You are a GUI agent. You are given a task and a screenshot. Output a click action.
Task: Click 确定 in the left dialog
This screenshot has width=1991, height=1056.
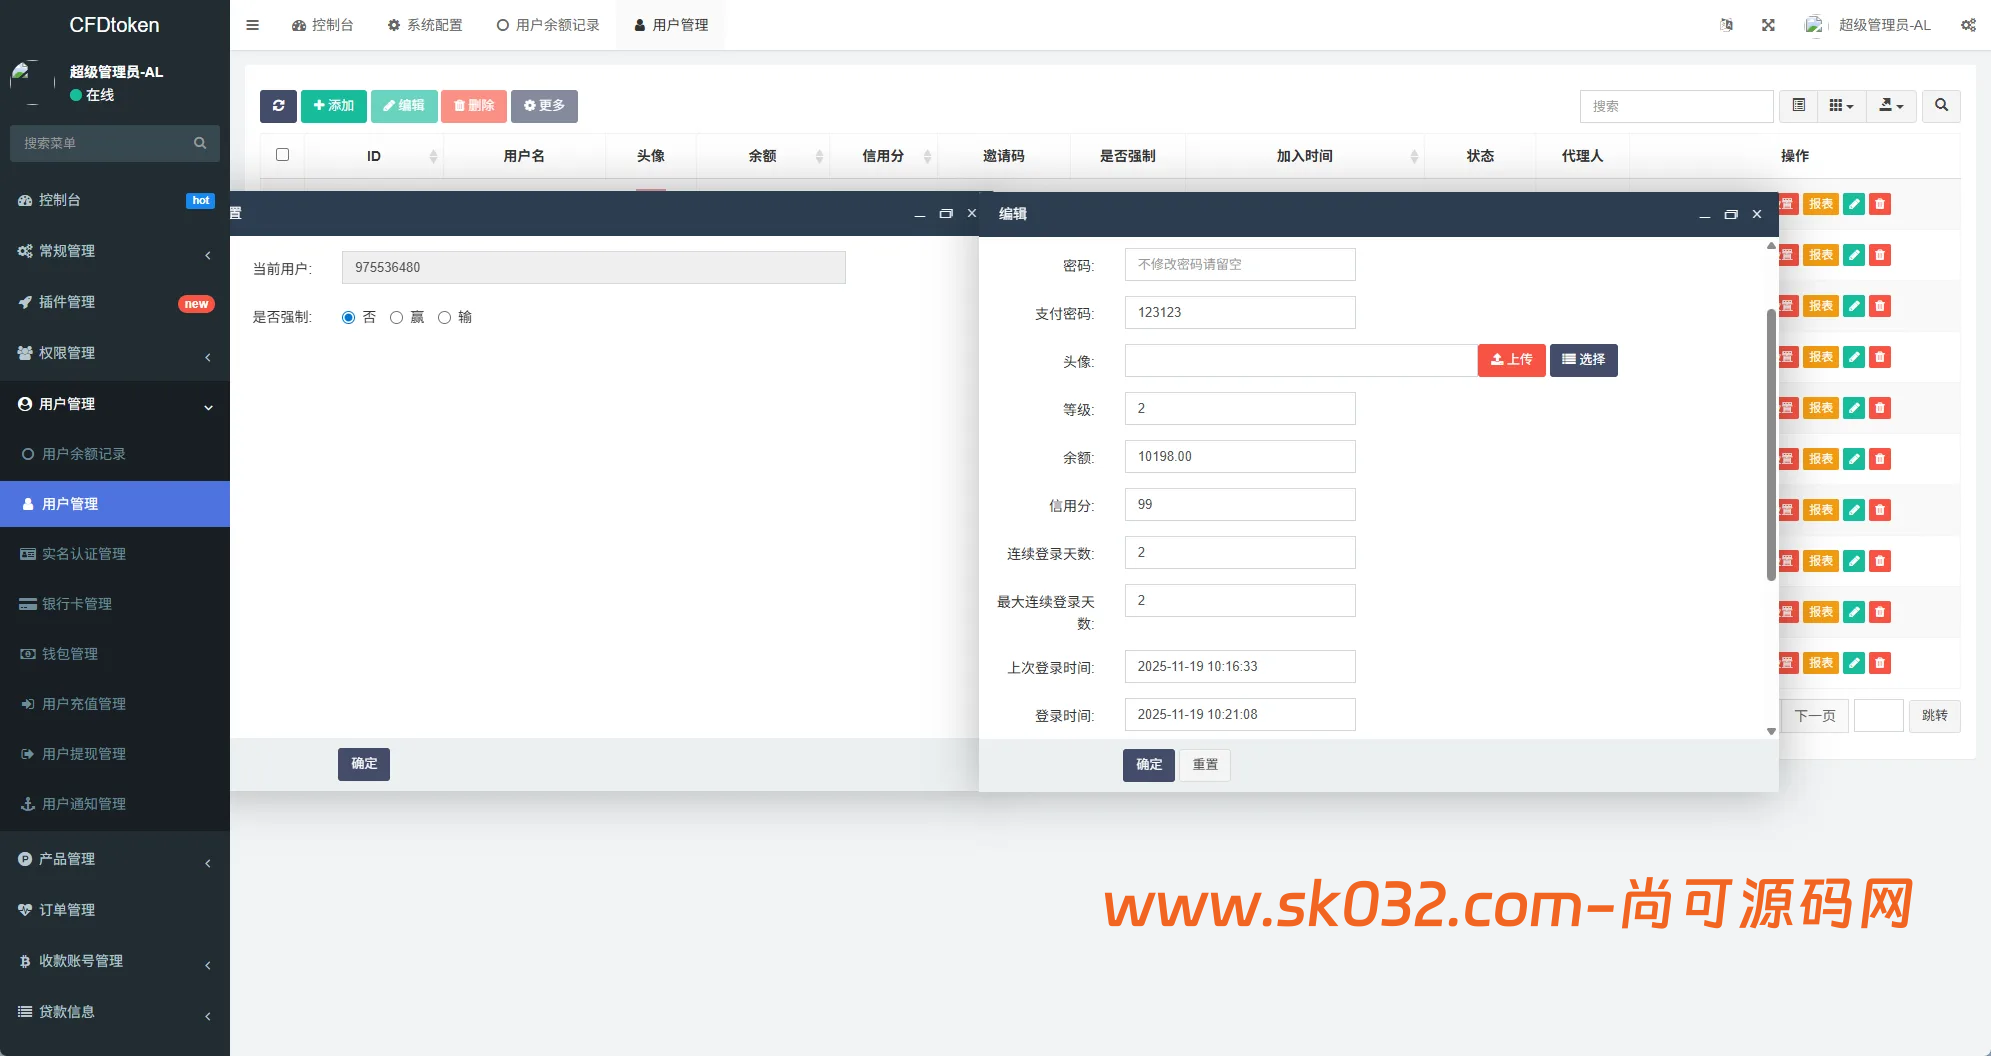point(364,764)
